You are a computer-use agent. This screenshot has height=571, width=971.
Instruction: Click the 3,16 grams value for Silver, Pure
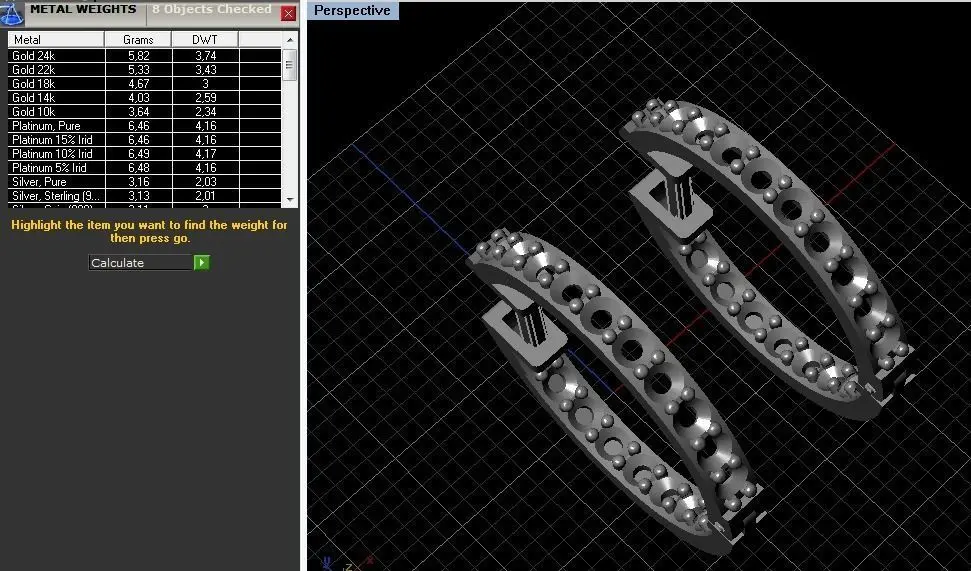[139, 182]
